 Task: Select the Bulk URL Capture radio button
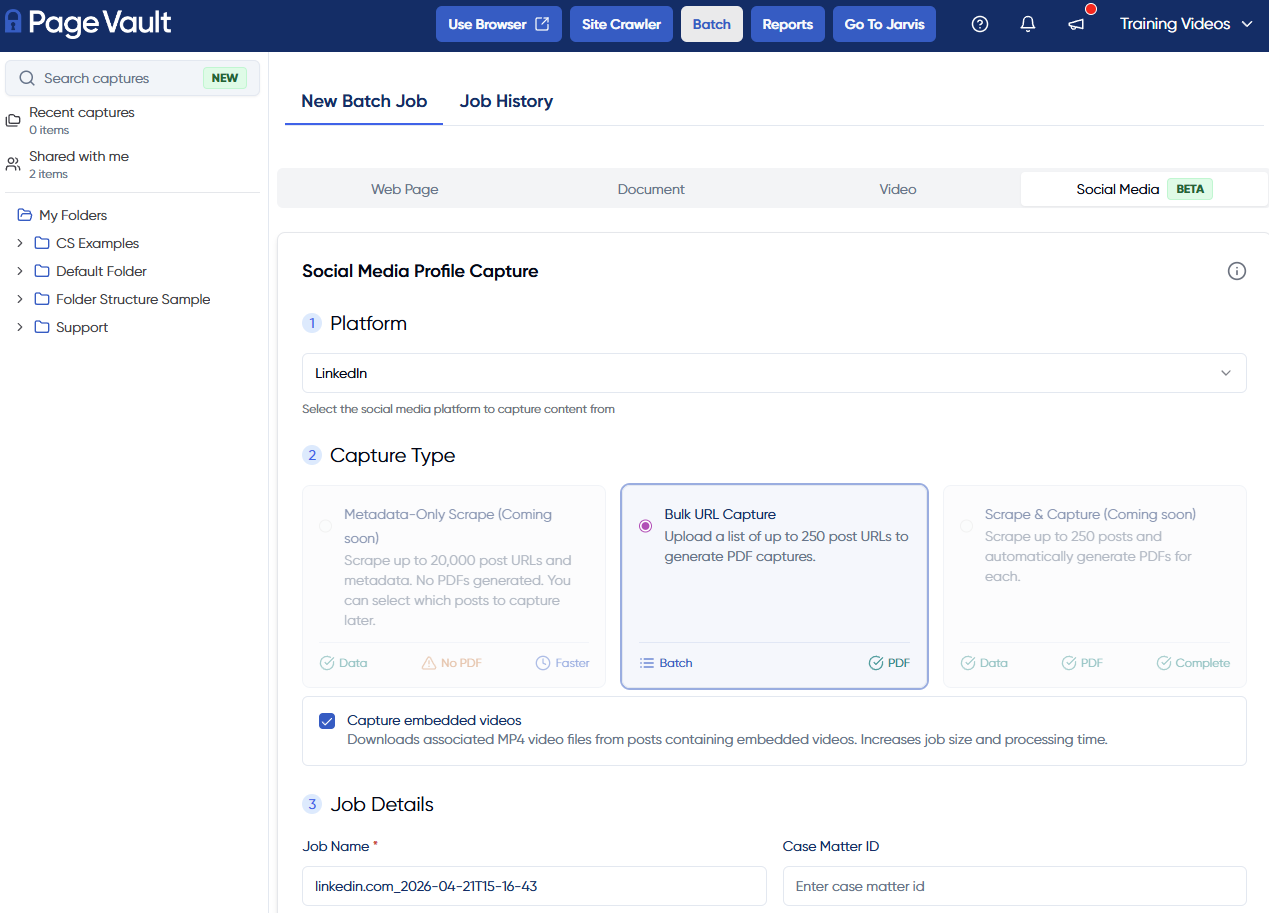pos(646,526)
